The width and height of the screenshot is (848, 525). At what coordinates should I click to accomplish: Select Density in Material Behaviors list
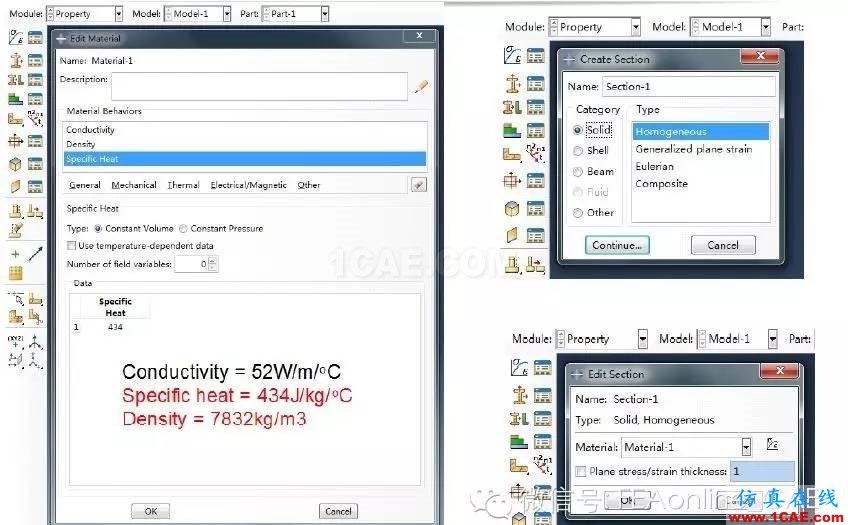click(245, 144)
